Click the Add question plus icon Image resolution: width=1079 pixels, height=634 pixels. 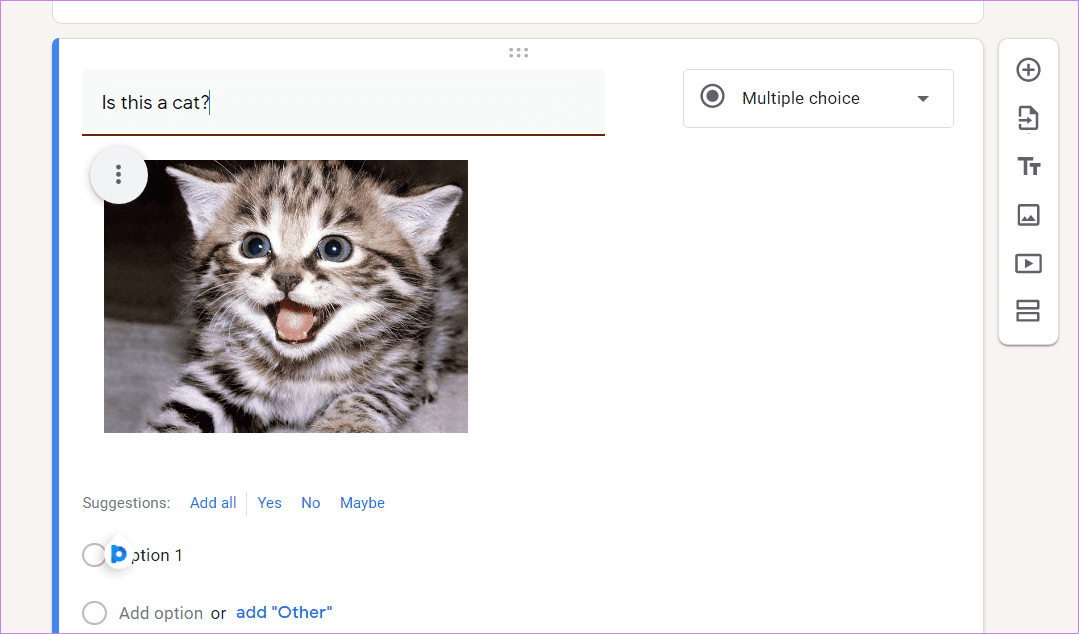tap(1028, 70)
